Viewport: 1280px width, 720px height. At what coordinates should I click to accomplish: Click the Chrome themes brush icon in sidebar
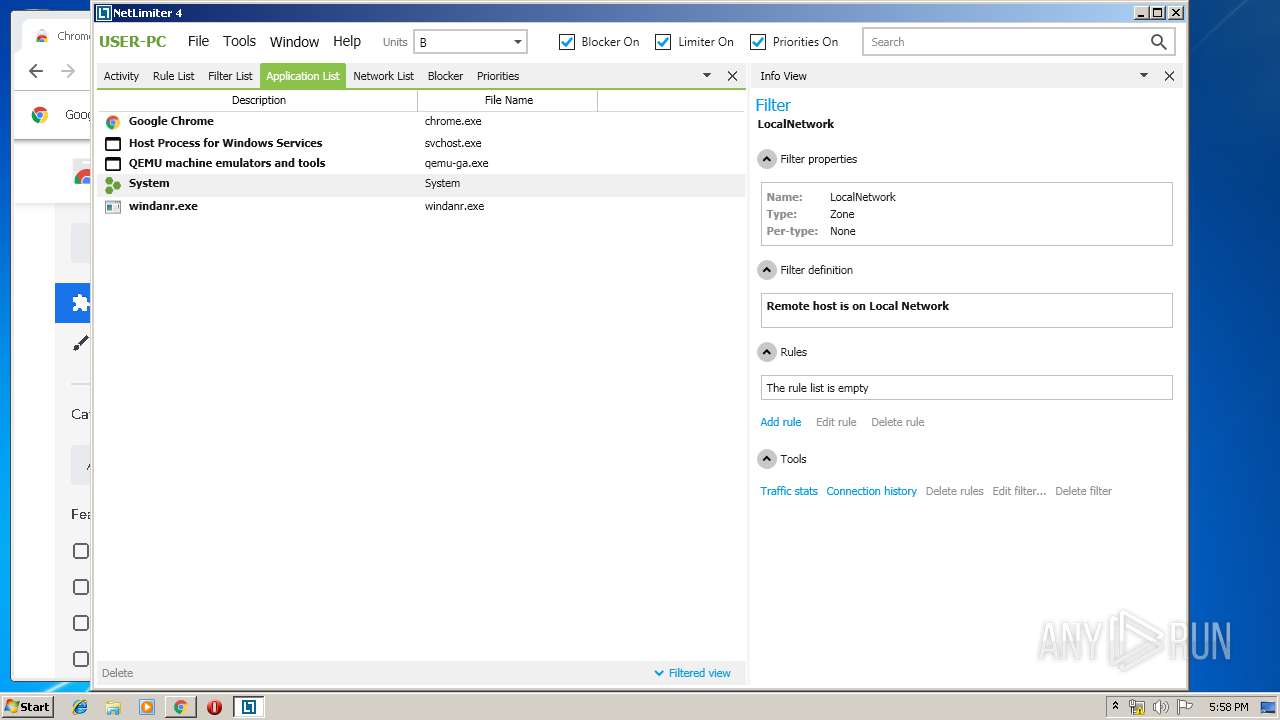point(80,344)
